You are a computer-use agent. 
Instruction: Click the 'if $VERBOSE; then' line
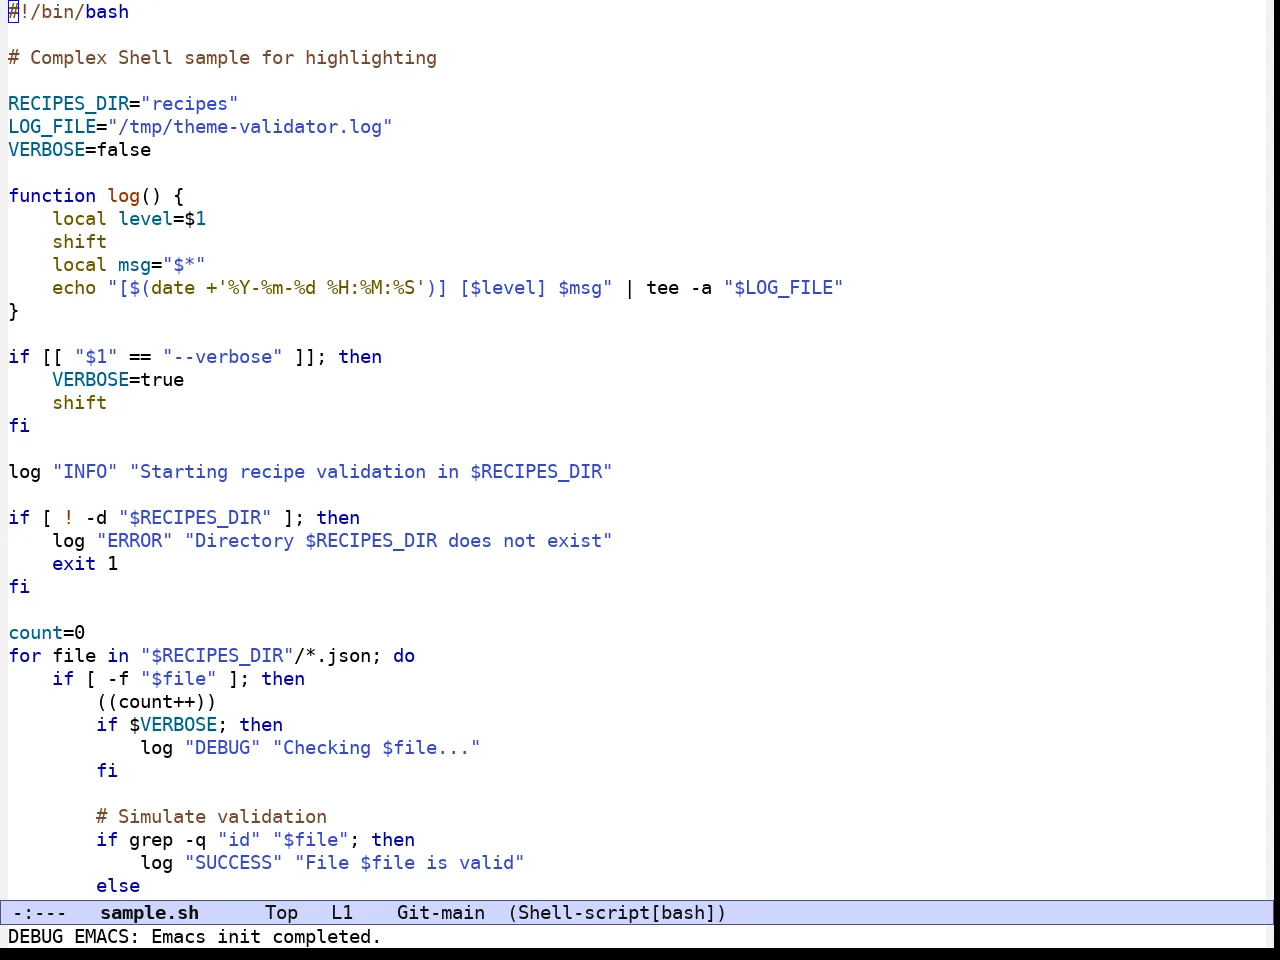click(190, 725)
